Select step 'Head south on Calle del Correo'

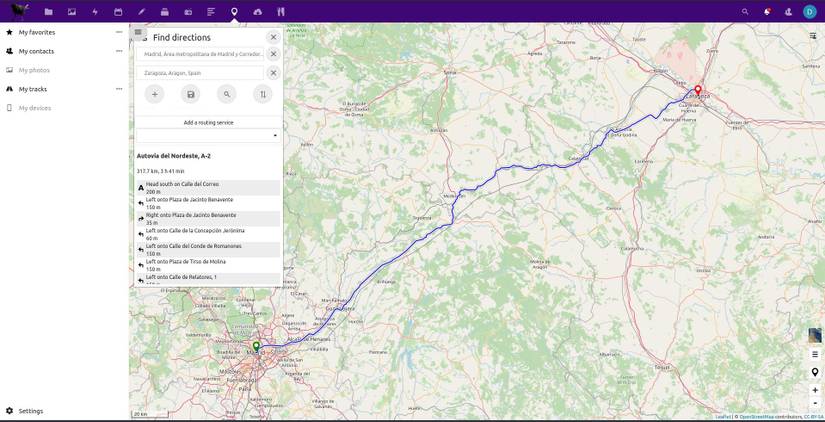tap(208, 188)
